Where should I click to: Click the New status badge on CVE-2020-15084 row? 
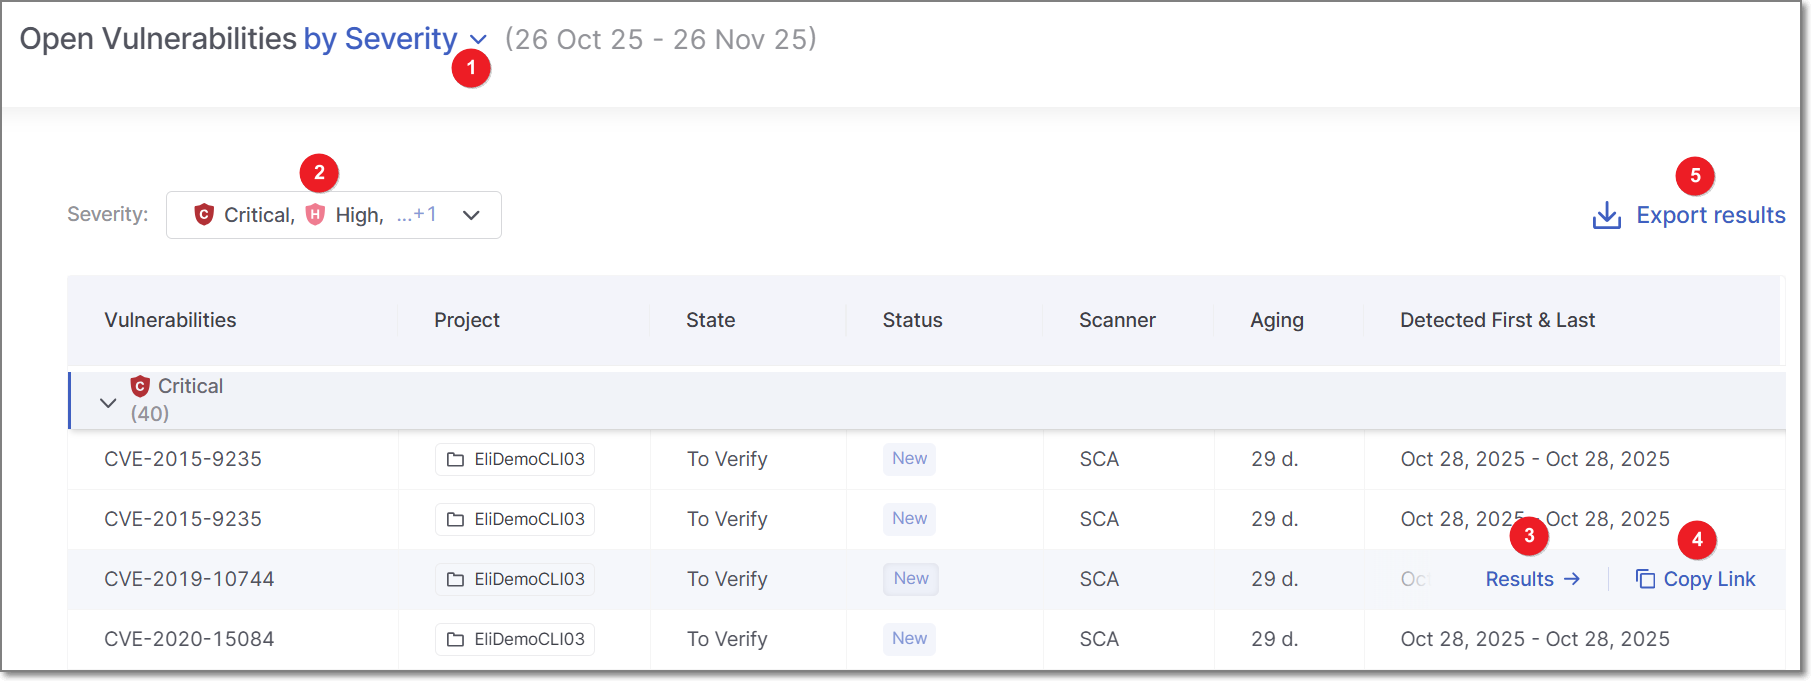[x=908, y=639]
